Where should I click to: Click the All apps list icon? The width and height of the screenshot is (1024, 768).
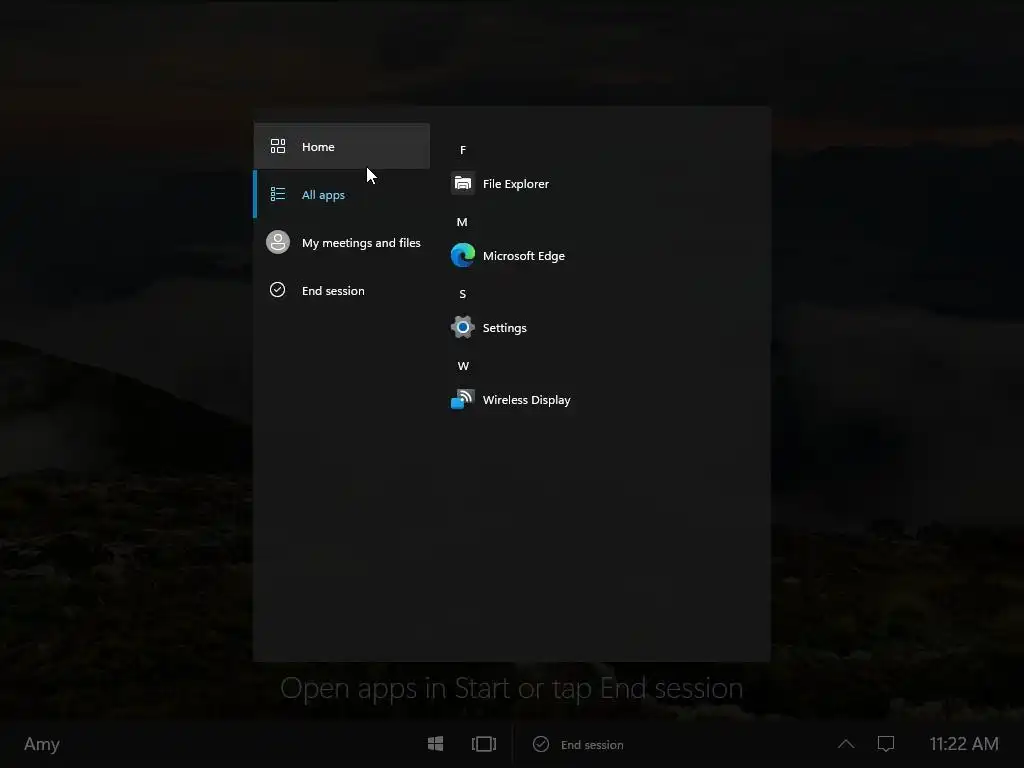click(278, 194)
